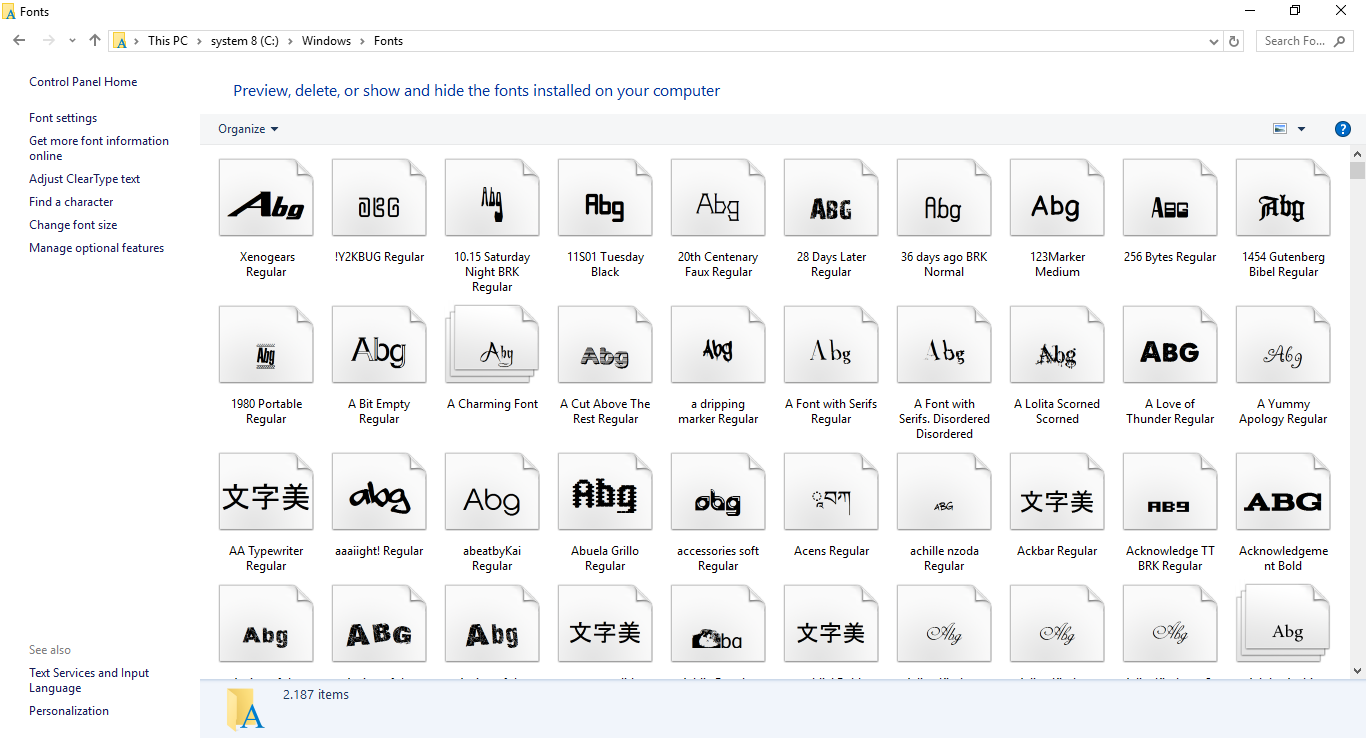Expand the address bar history dropdown

click(1213, 40)
